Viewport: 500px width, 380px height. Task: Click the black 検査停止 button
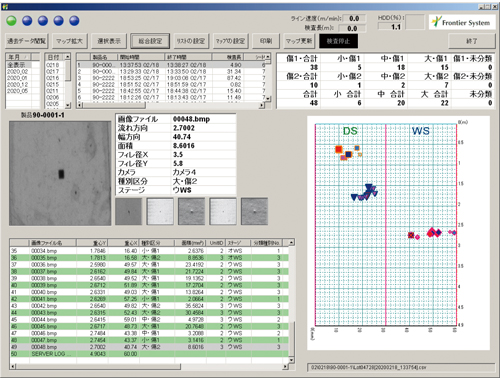(x=338, y=41)
